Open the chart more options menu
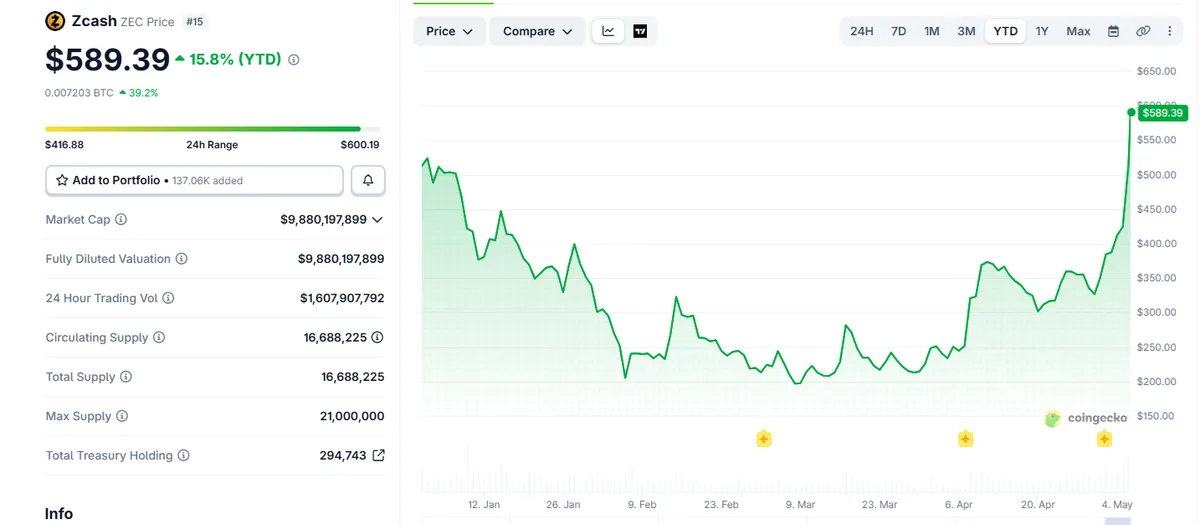This screenshot has height=525, width=1200. pos(1170,31)
